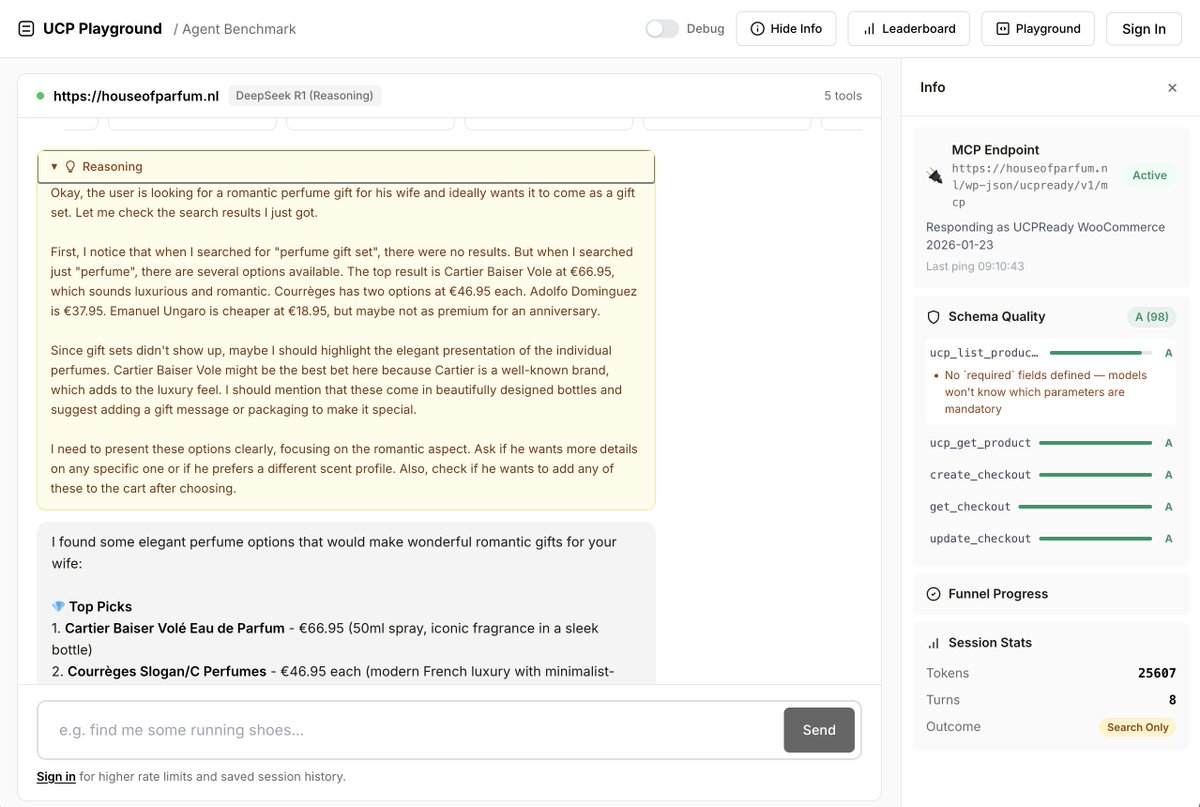Viewport: 1200px width, 807px height.
Task: Open the Leaderboard page
Action: pos(909,29)
